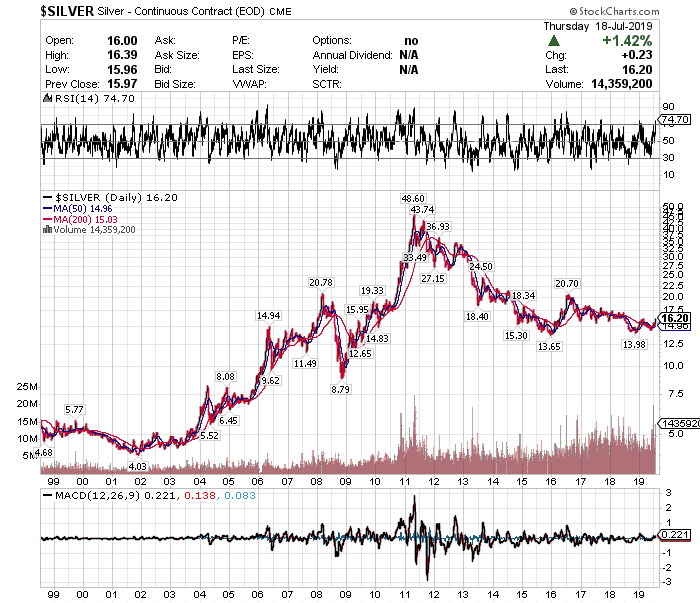The image size is (700, 603).
Task: Click the 19.33 price label
Action: pos(372,291)
